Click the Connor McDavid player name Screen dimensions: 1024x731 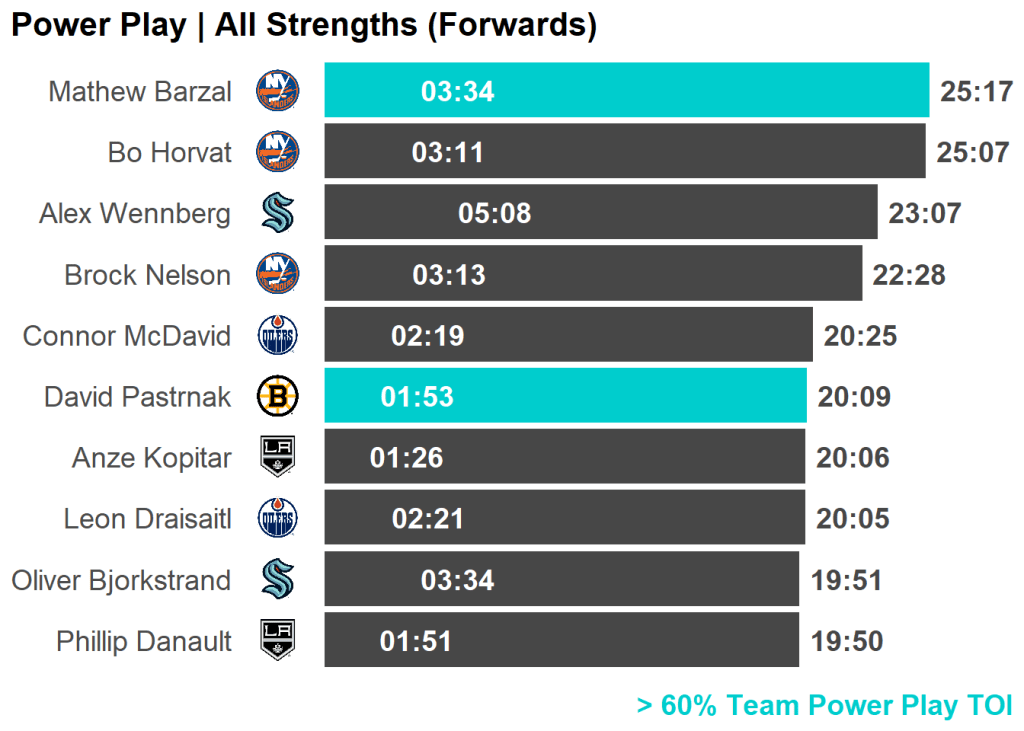[x=127, y=336]
